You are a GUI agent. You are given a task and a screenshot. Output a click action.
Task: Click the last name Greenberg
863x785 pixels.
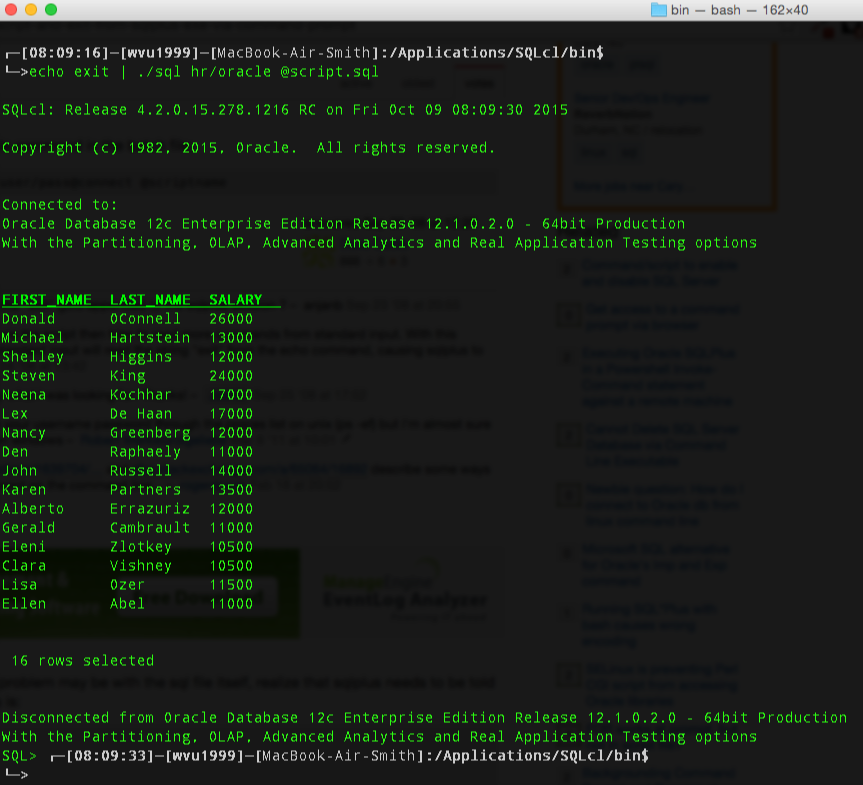pyautogui.click(x=150, y=433)
